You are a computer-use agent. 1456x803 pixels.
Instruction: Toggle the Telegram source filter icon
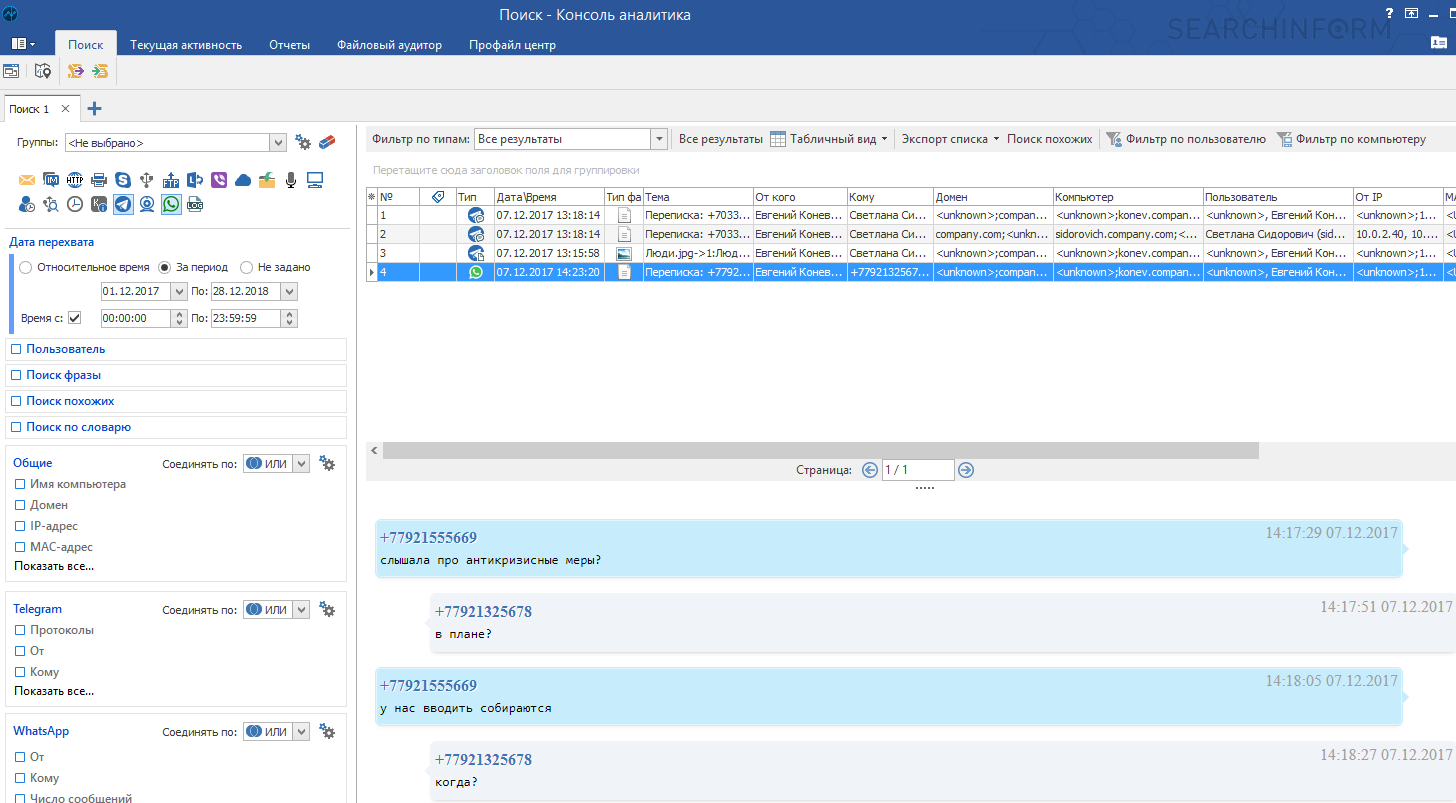click(123, 204)
